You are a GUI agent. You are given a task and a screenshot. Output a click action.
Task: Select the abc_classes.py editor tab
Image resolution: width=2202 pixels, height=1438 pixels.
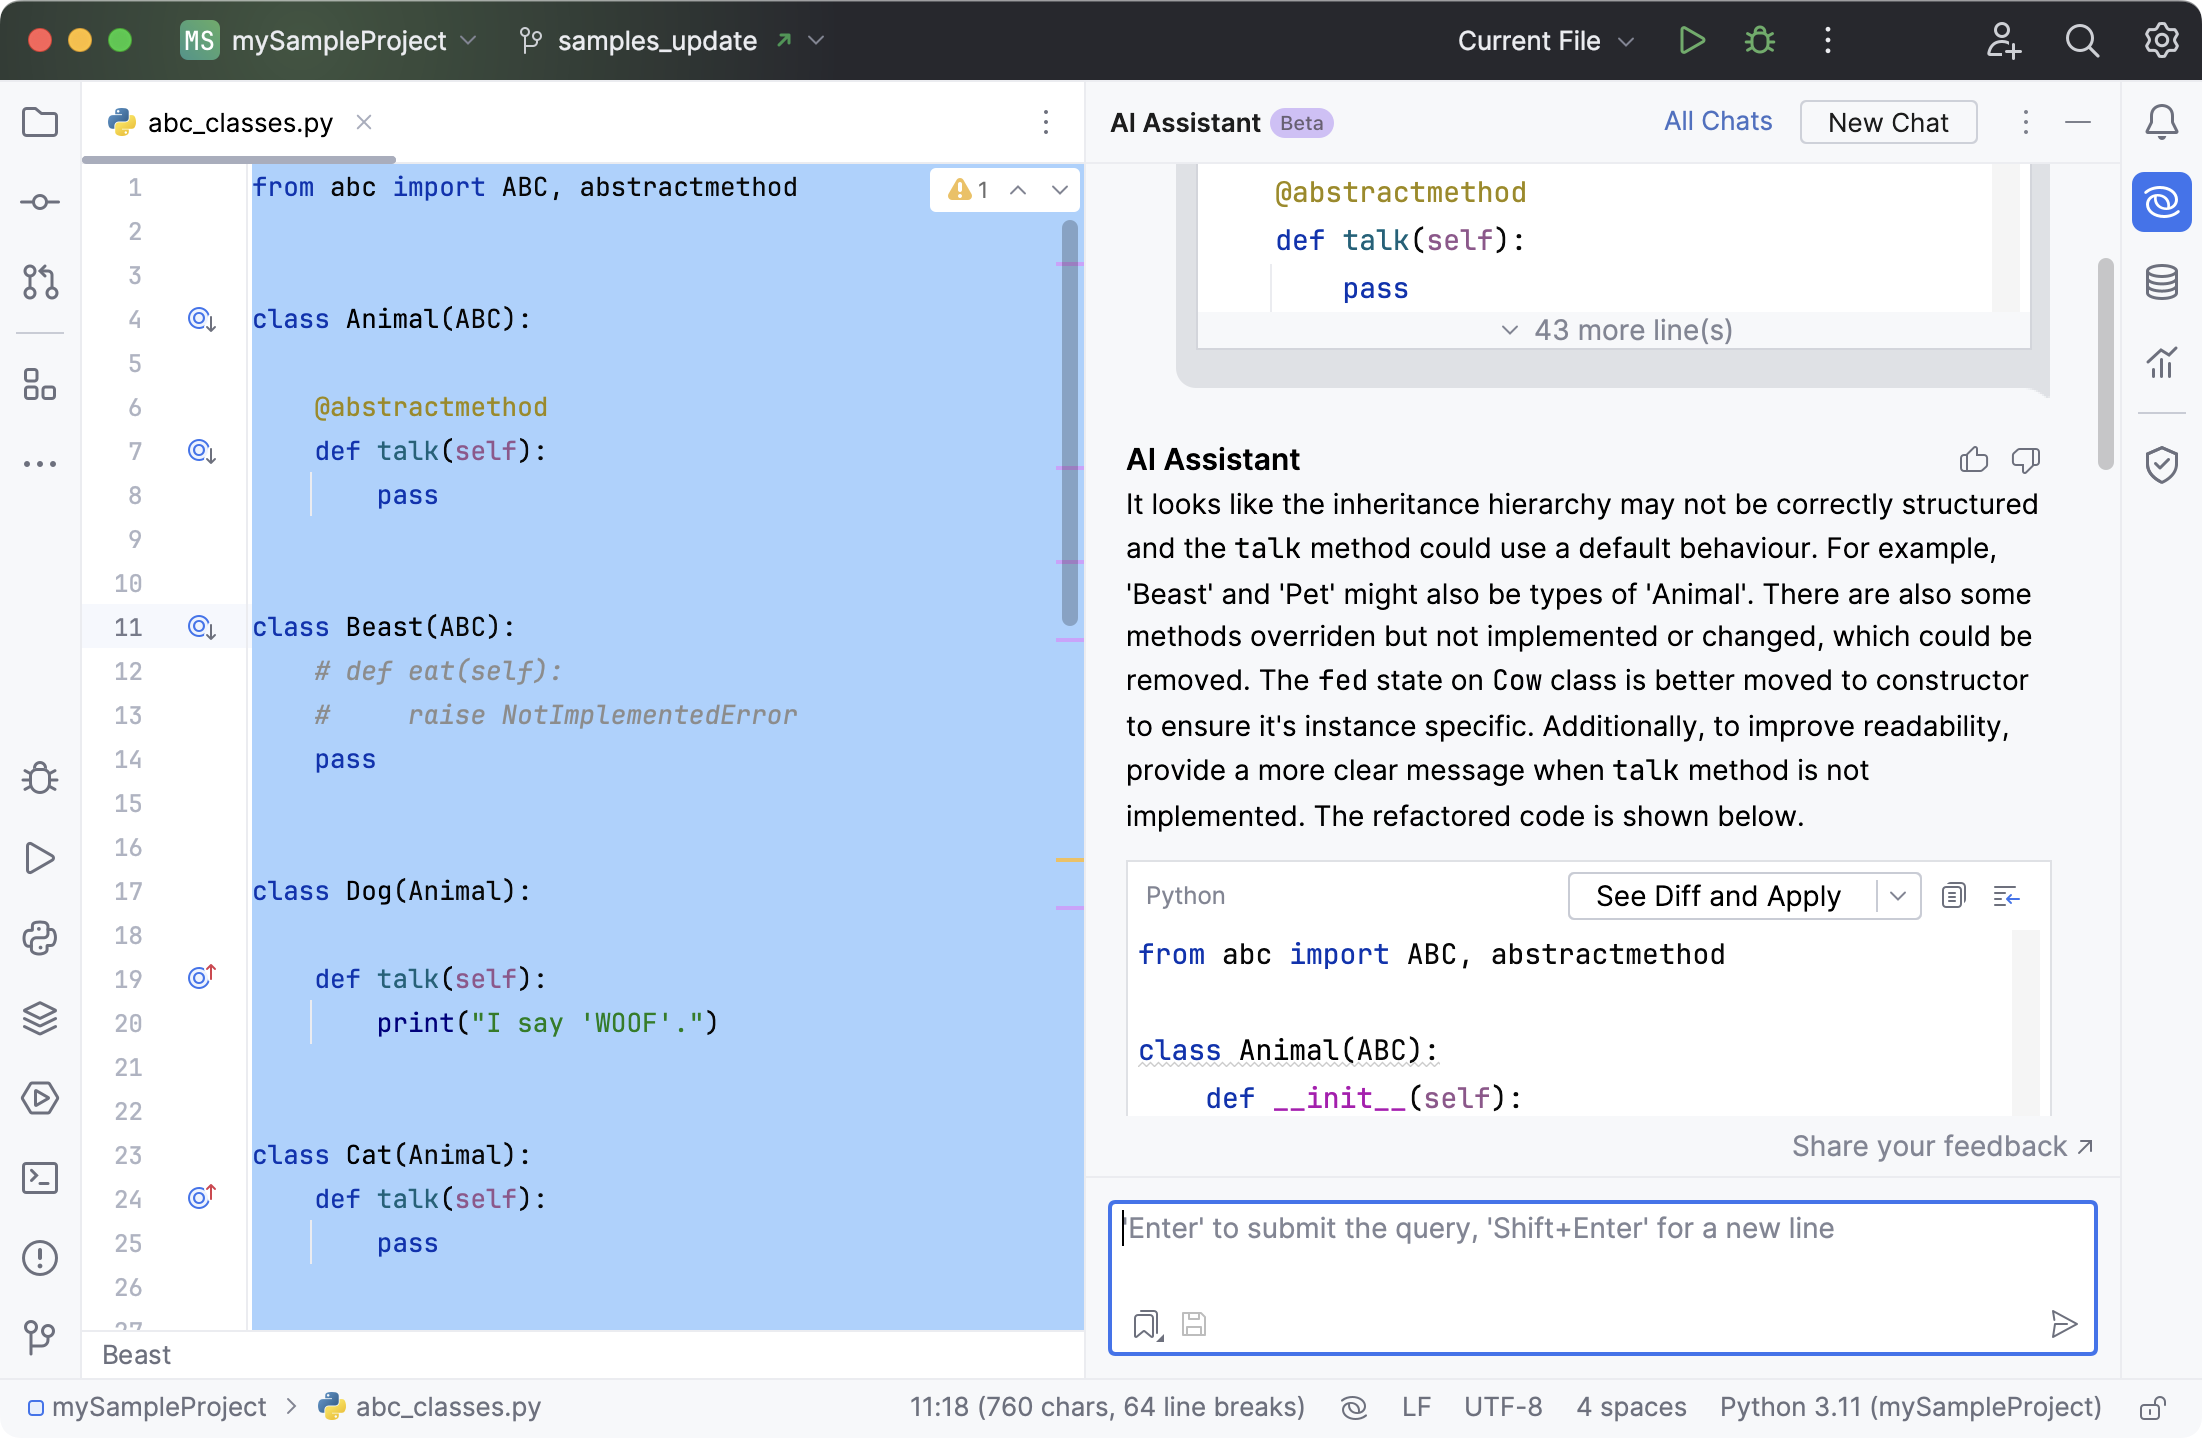240,122
